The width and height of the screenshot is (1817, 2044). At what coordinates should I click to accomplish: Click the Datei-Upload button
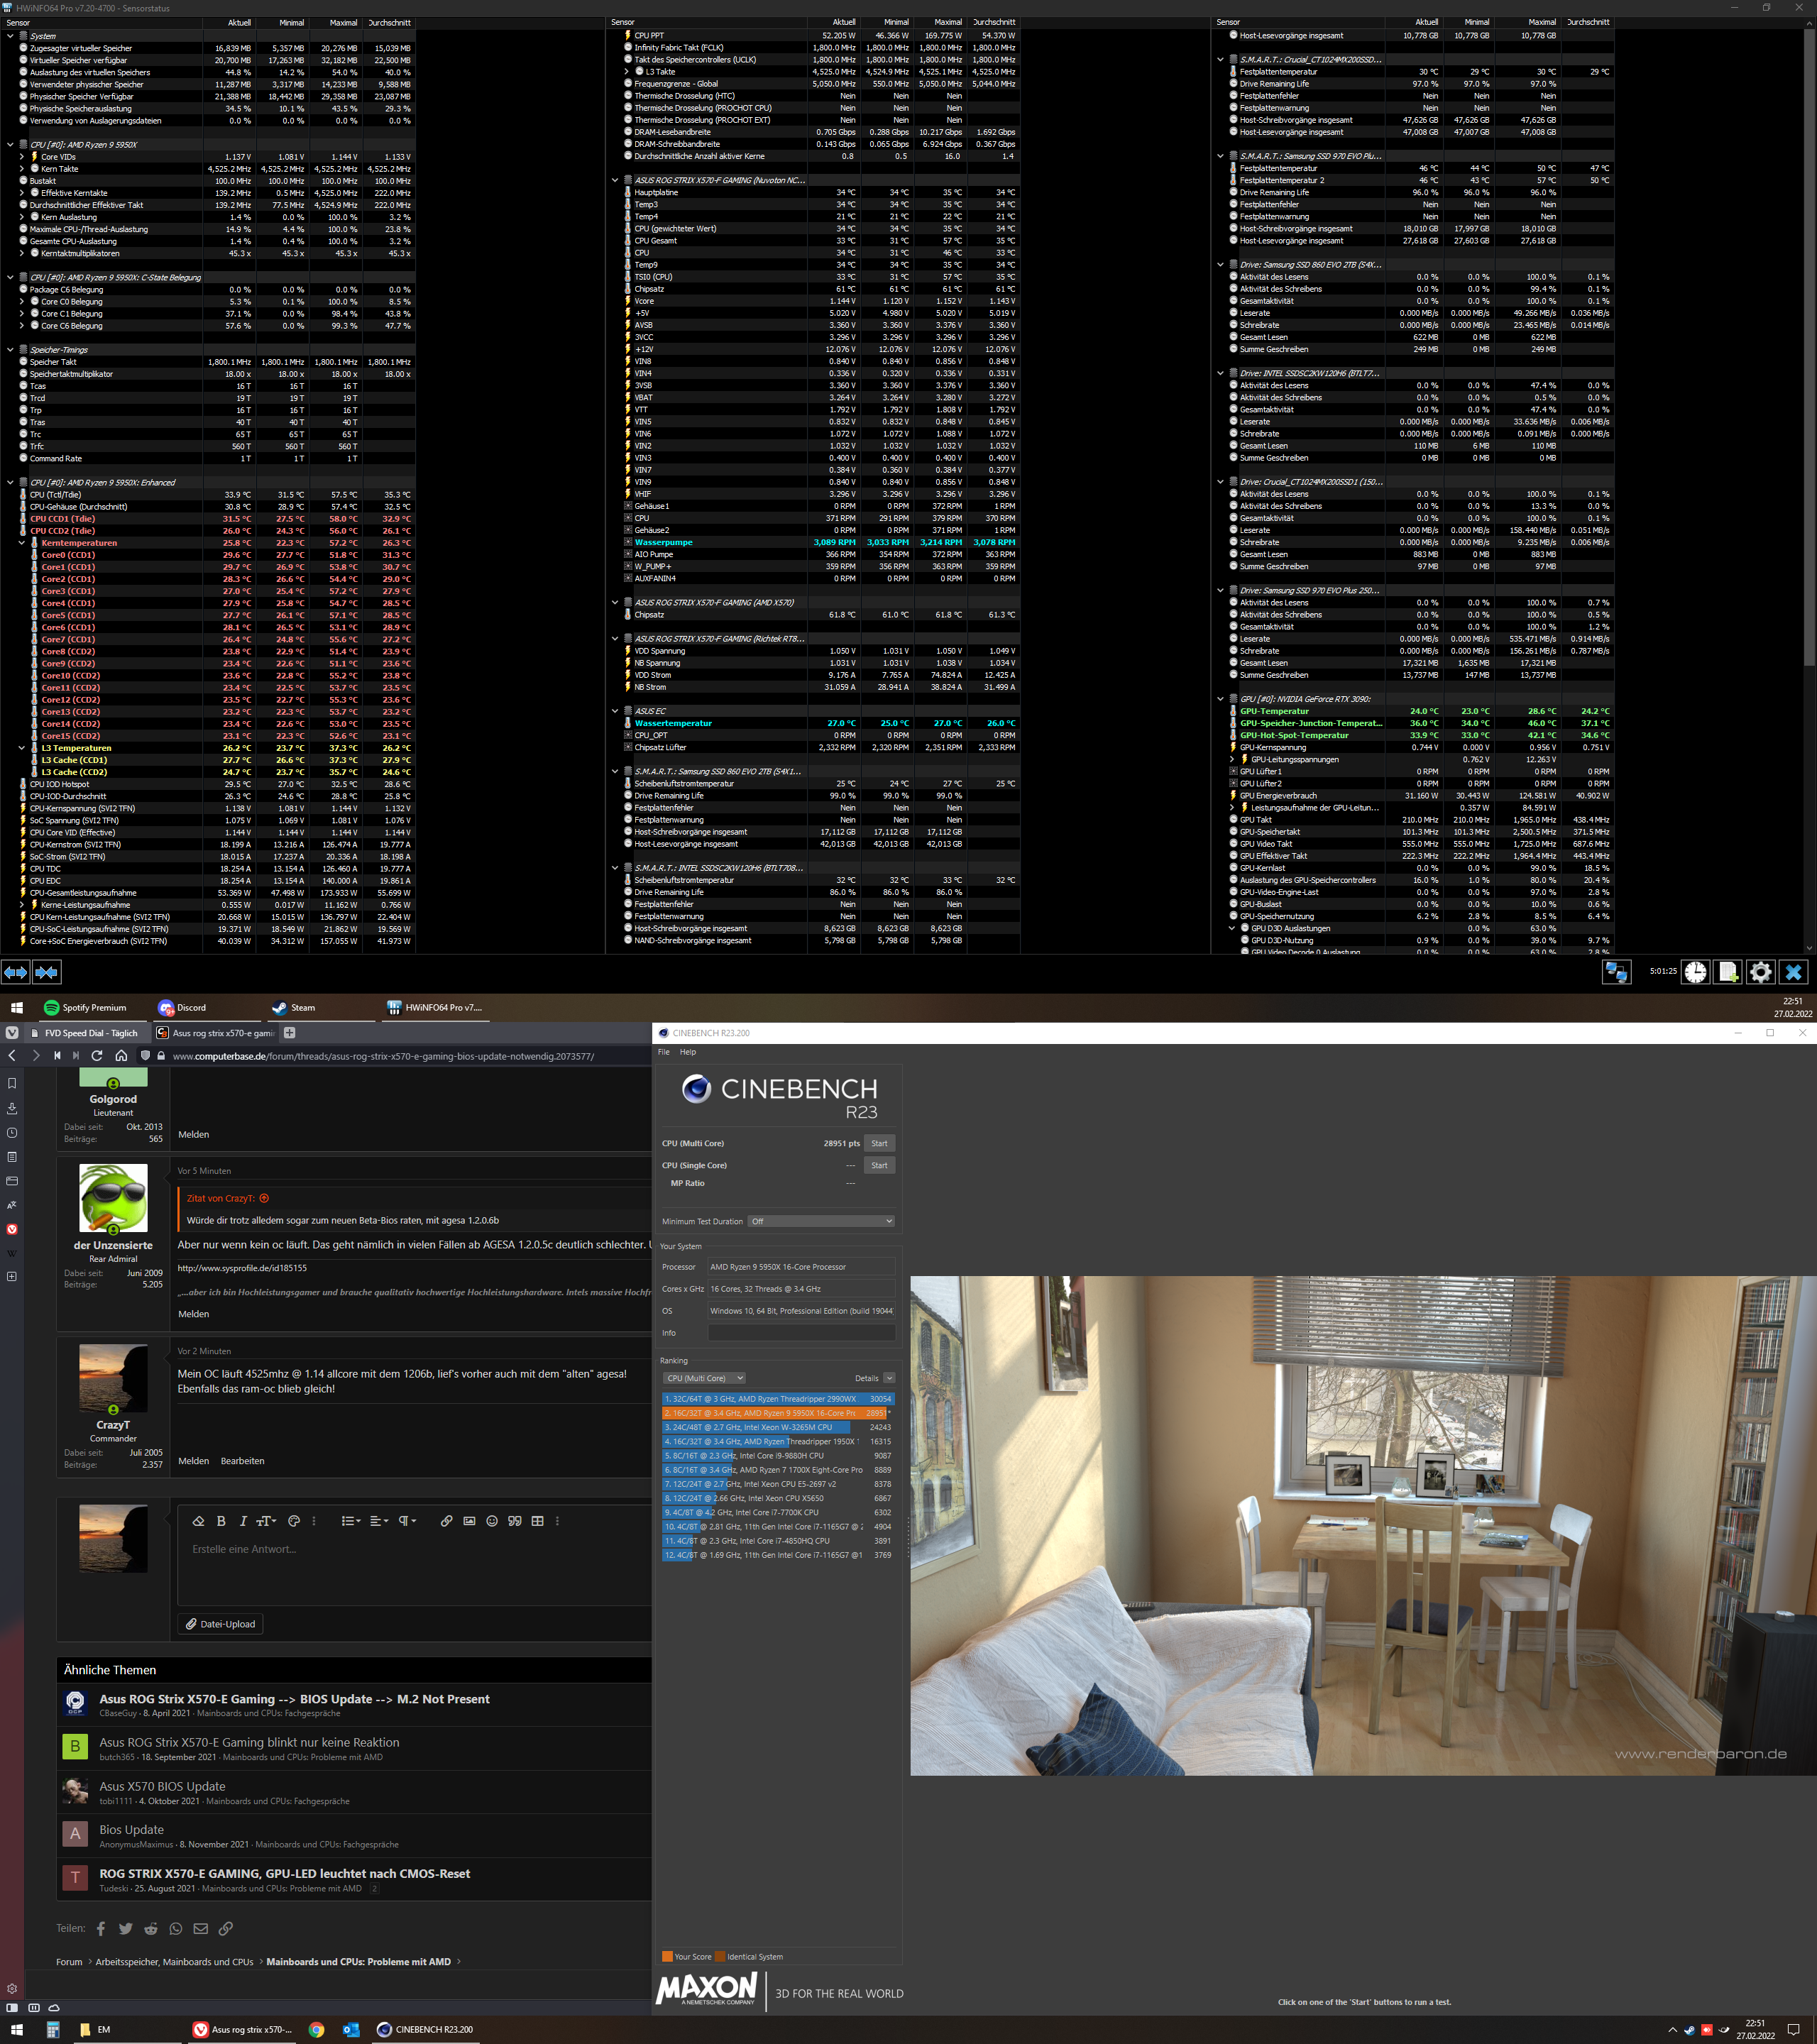221,1624
